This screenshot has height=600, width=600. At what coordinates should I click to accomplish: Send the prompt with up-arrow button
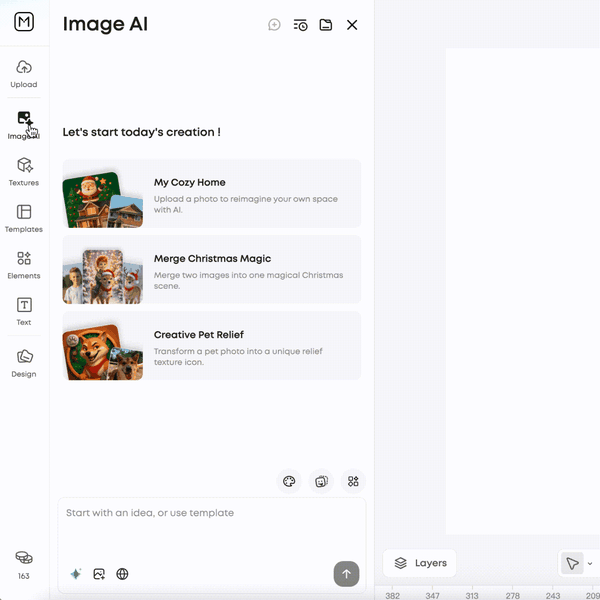[346, 574]
